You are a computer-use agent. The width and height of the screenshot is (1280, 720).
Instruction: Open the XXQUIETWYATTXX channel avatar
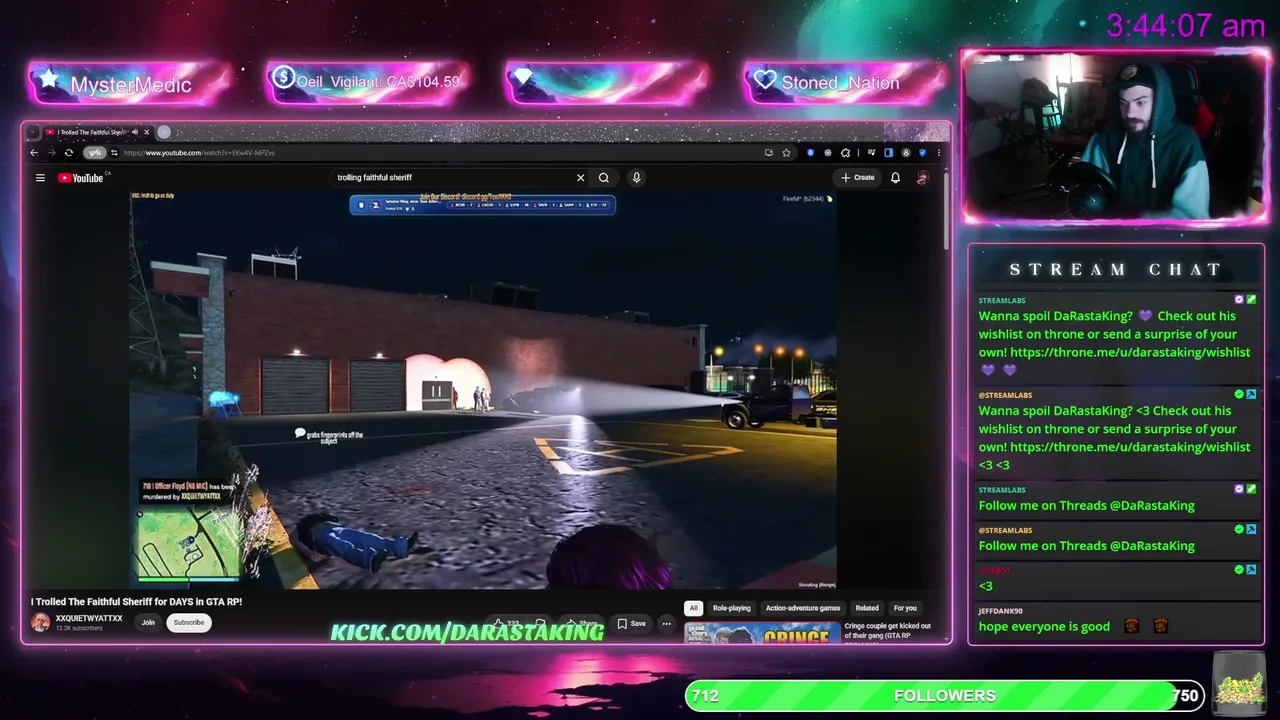(x=40, y=622)
